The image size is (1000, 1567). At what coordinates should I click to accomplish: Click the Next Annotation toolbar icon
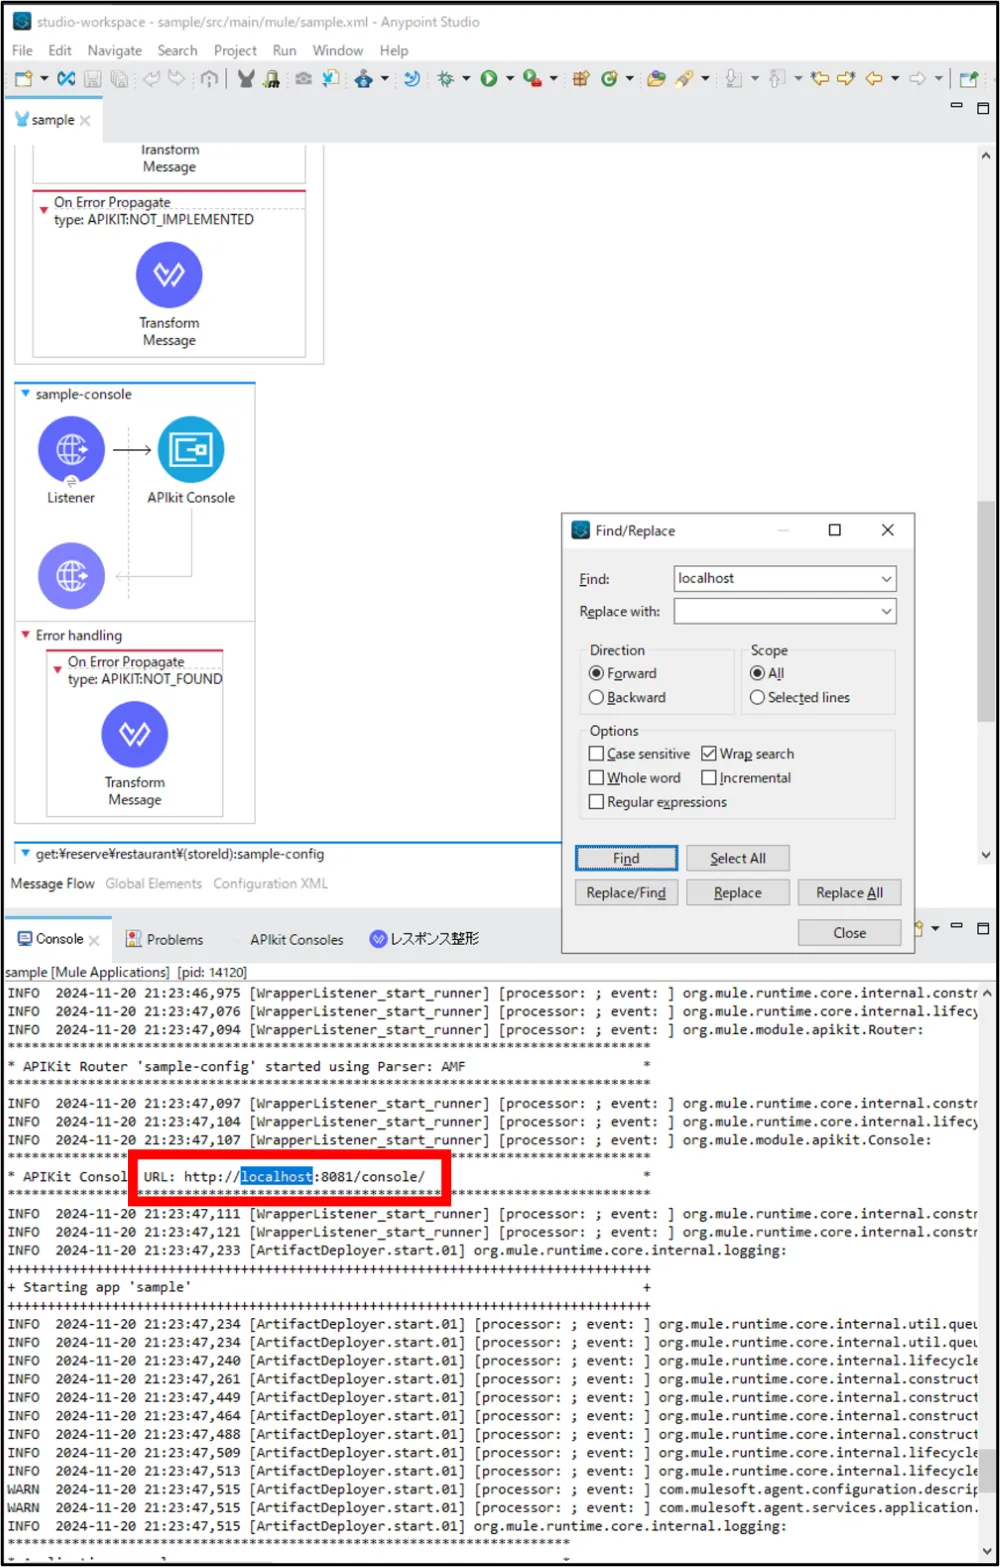[x=733, y=78]
